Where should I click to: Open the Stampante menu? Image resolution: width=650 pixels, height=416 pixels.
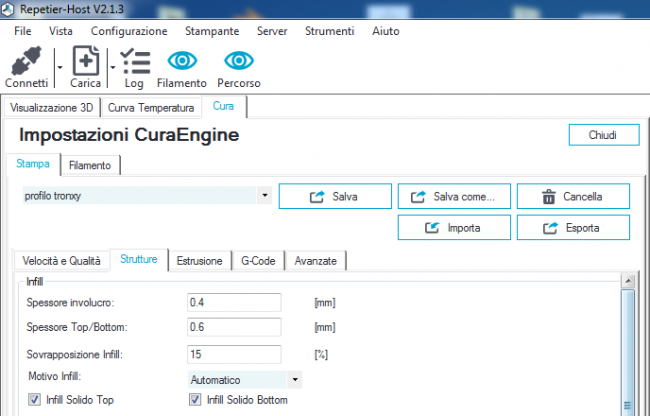(x=212, y=31)
